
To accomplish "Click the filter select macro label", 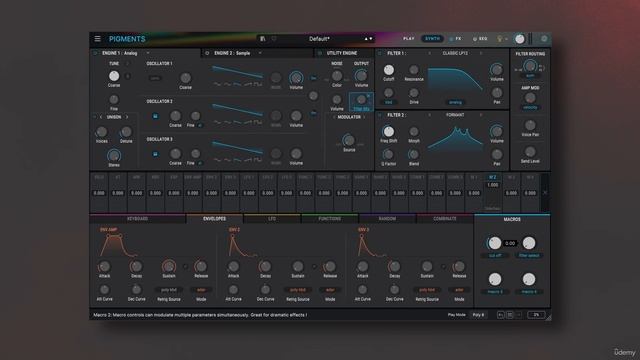I will (x=529, y=256).
